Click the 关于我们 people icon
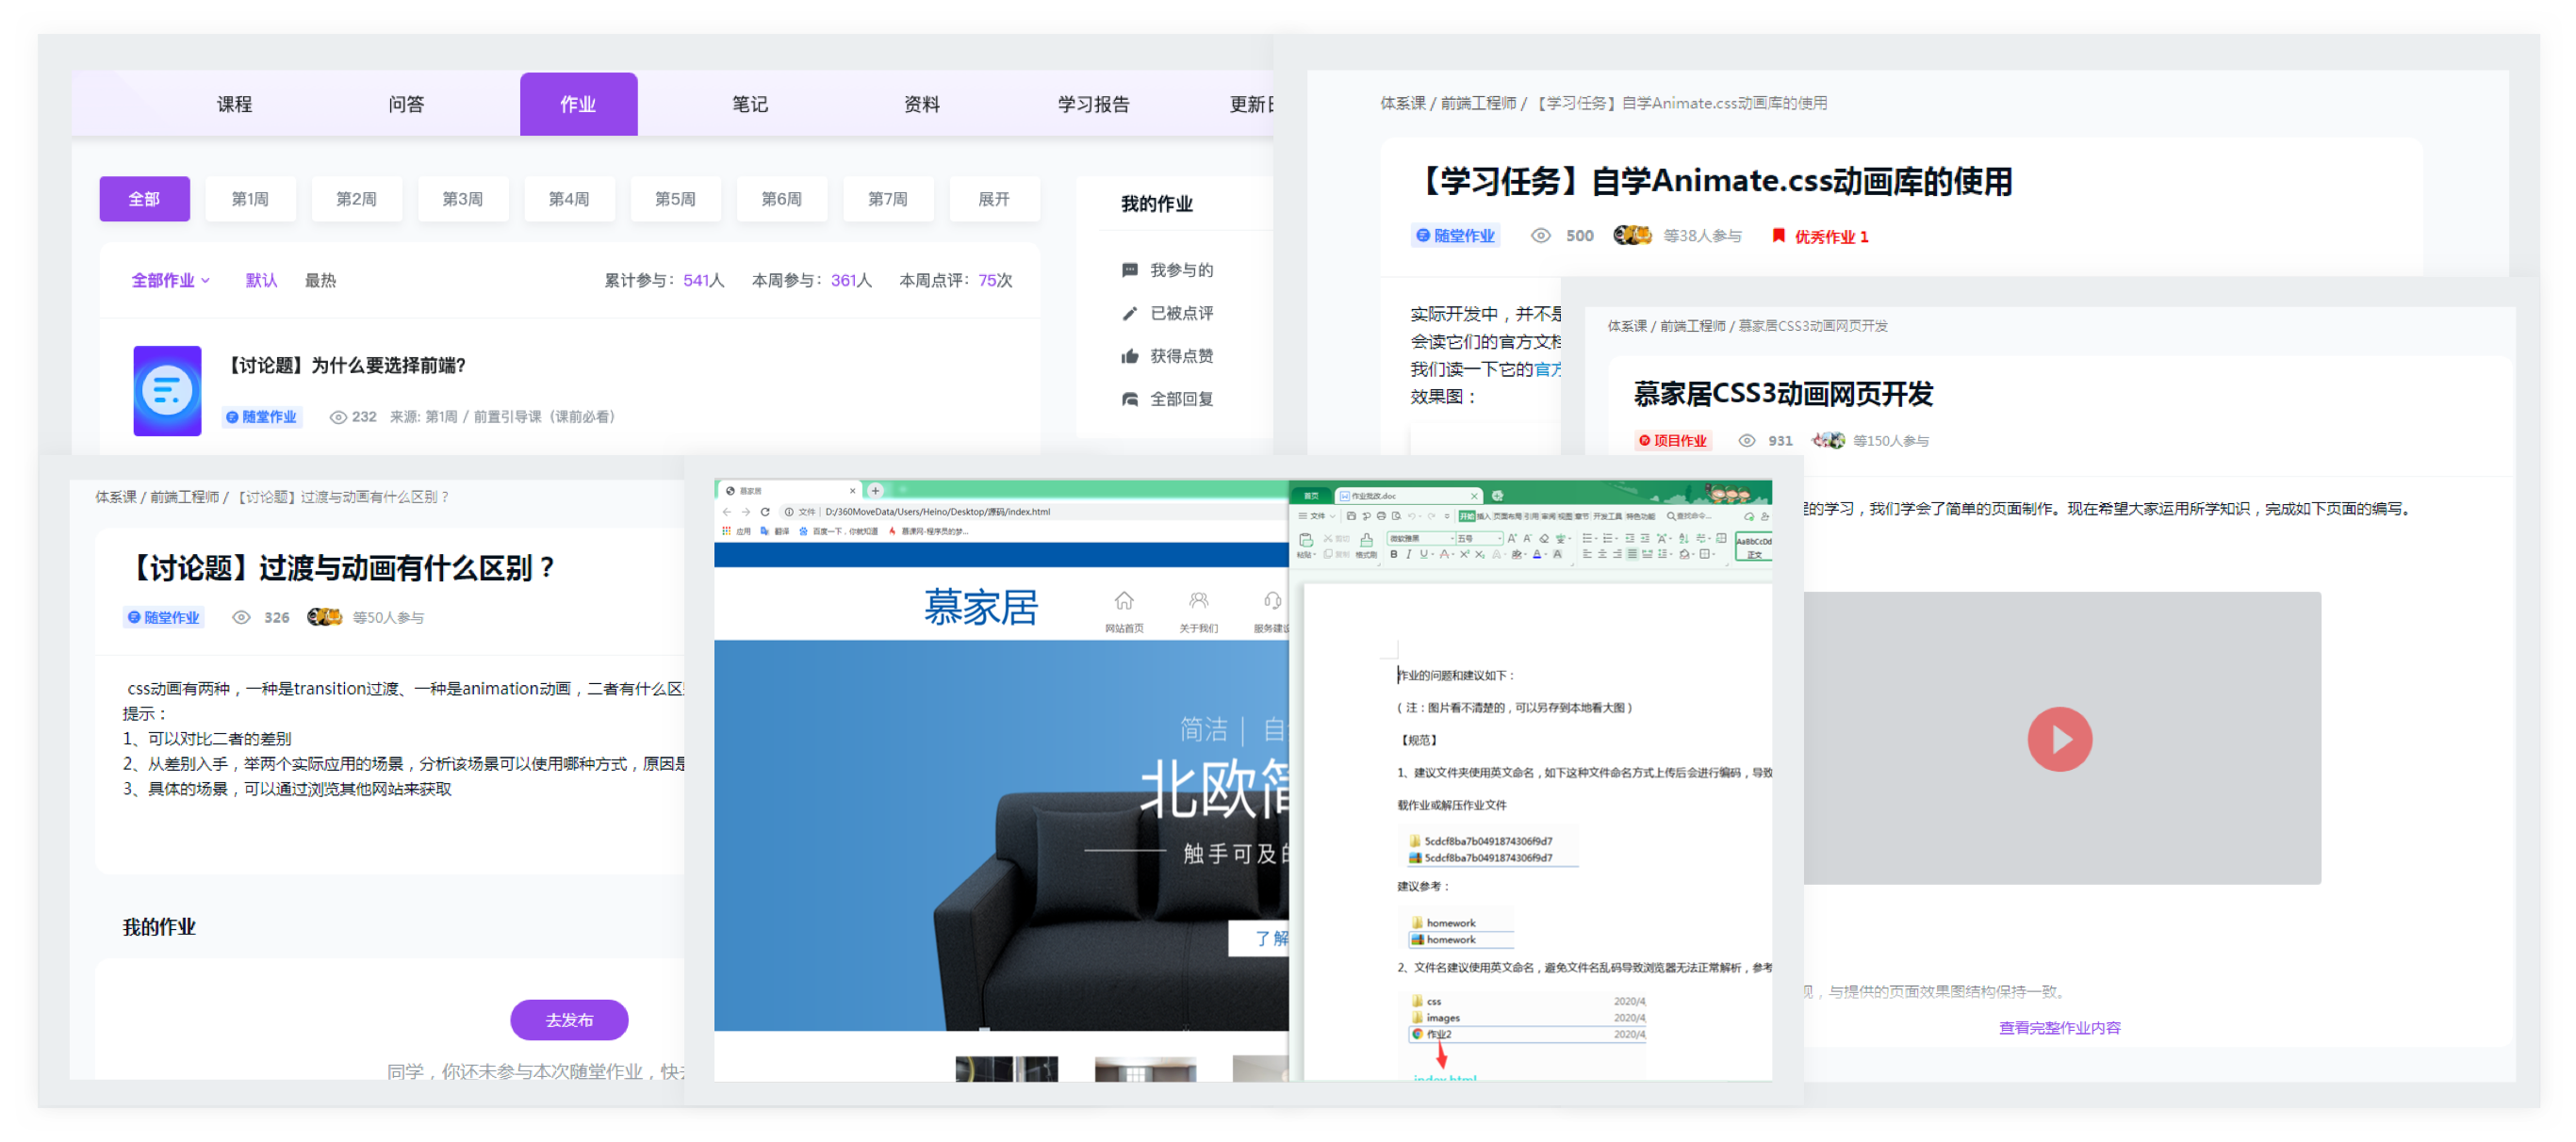This screenshot has width=2576, height=1142. click(x=1198, y=601)
